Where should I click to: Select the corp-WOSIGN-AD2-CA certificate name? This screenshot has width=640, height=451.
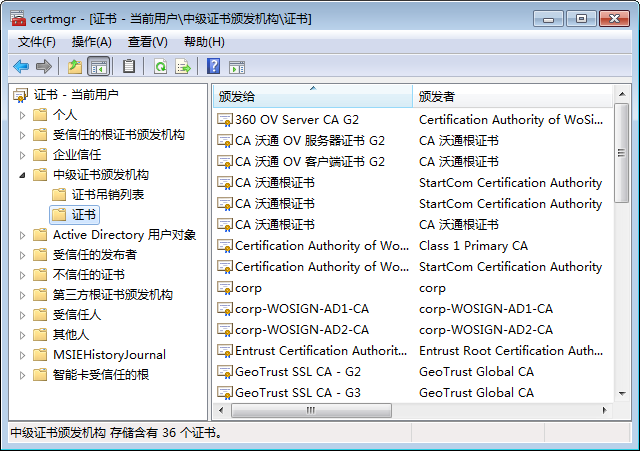[x=302, y=330]
